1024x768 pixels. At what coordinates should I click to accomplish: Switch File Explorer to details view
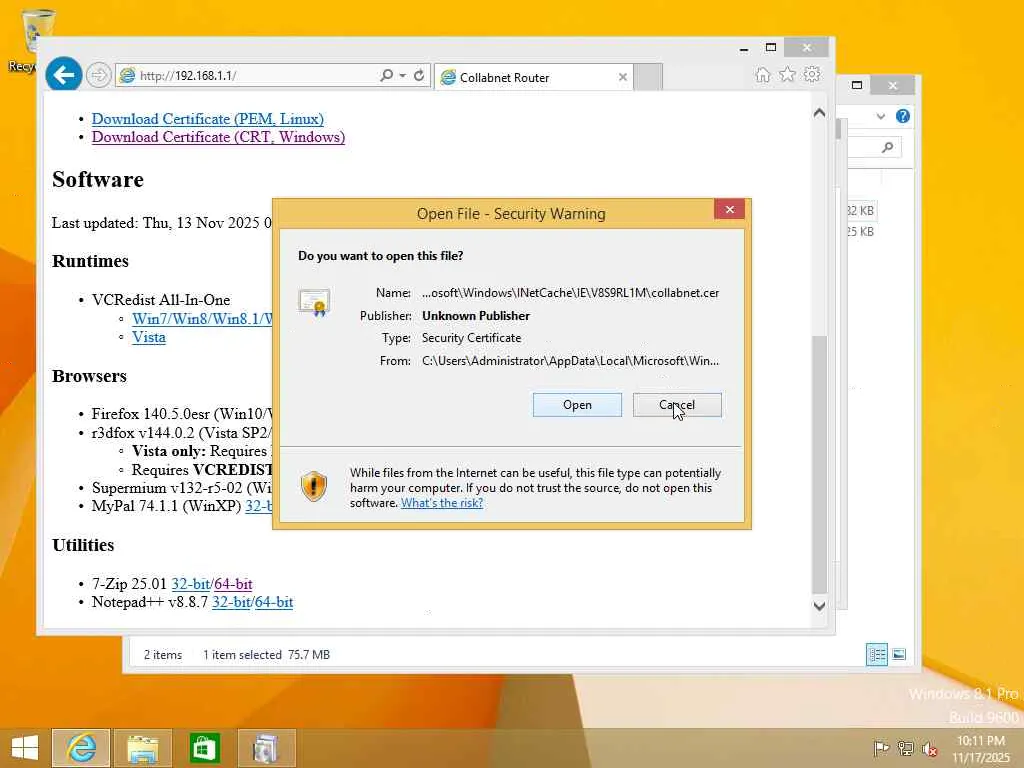tap(876, 654)
